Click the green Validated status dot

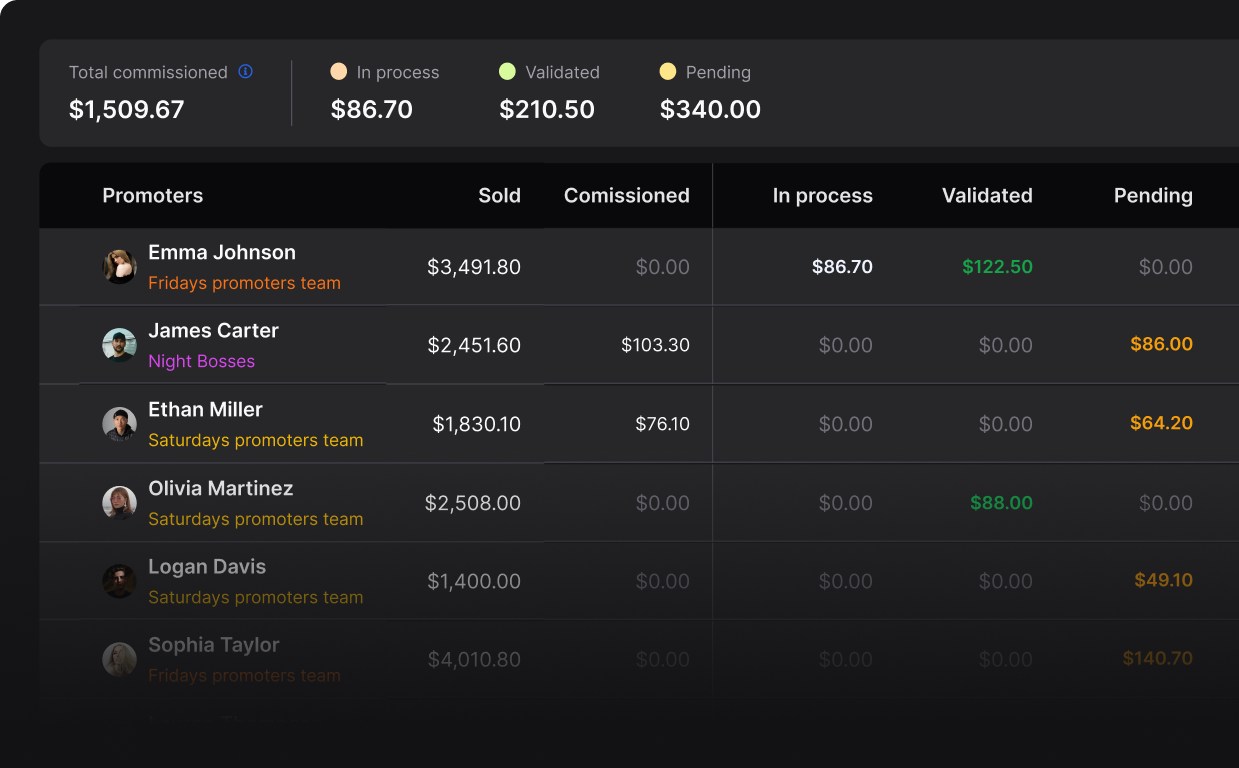pos(507,71)
